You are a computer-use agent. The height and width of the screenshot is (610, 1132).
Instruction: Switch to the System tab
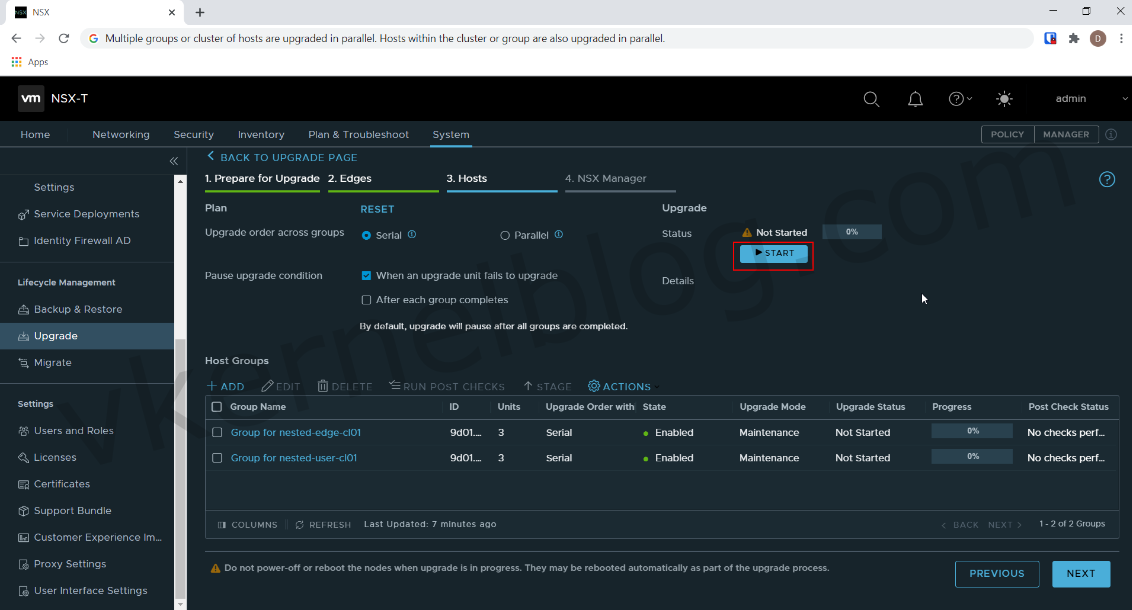[450, 134]
